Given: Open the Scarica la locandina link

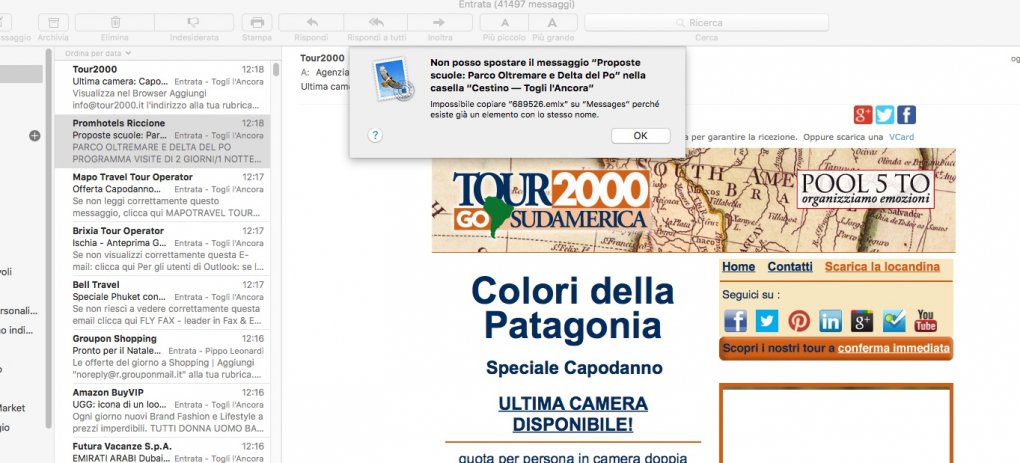Looking at the screenshot, I should point(881,267).
